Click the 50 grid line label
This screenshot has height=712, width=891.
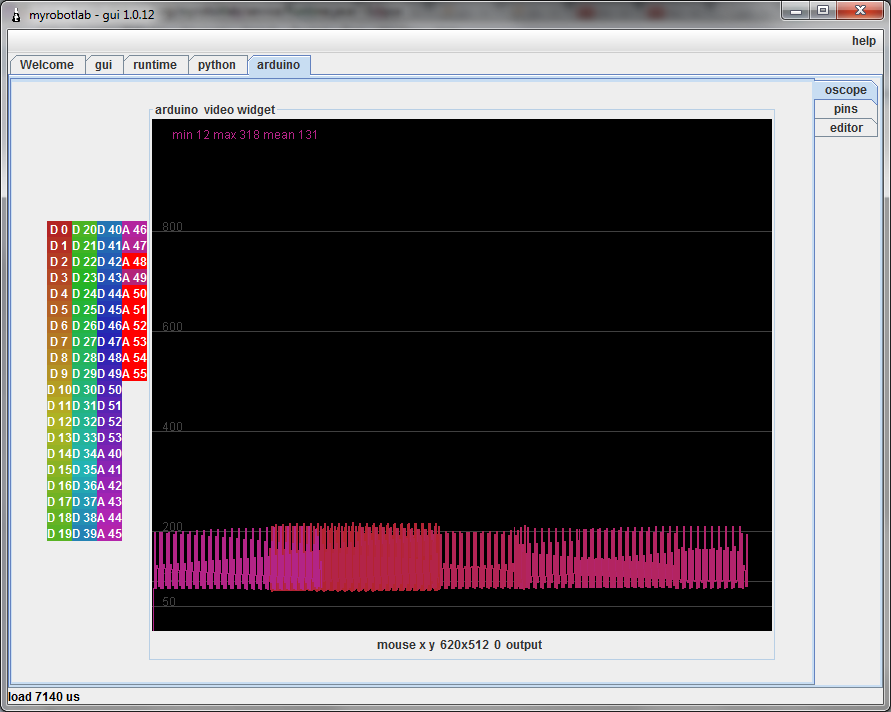(169, 601)
